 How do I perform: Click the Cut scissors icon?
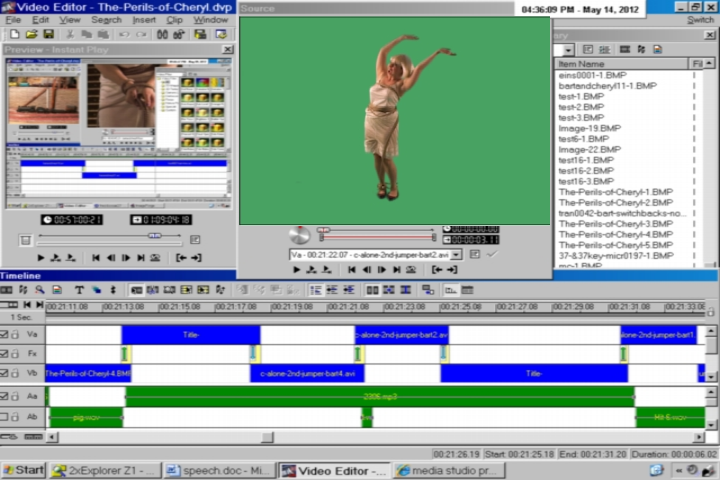click(70, 34)
